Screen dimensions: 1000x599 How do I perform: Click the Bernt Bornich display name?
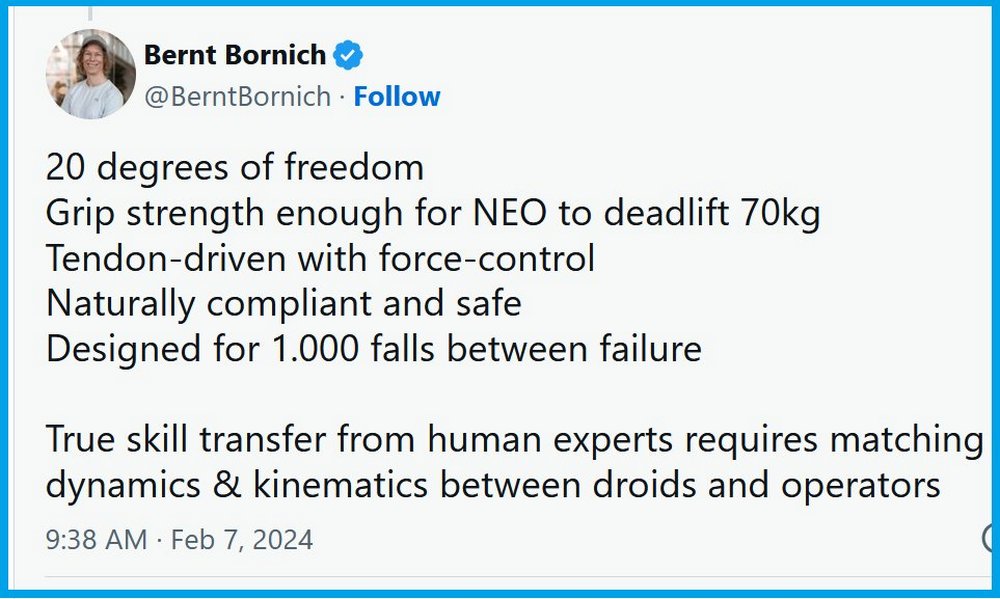pos(235,55)
